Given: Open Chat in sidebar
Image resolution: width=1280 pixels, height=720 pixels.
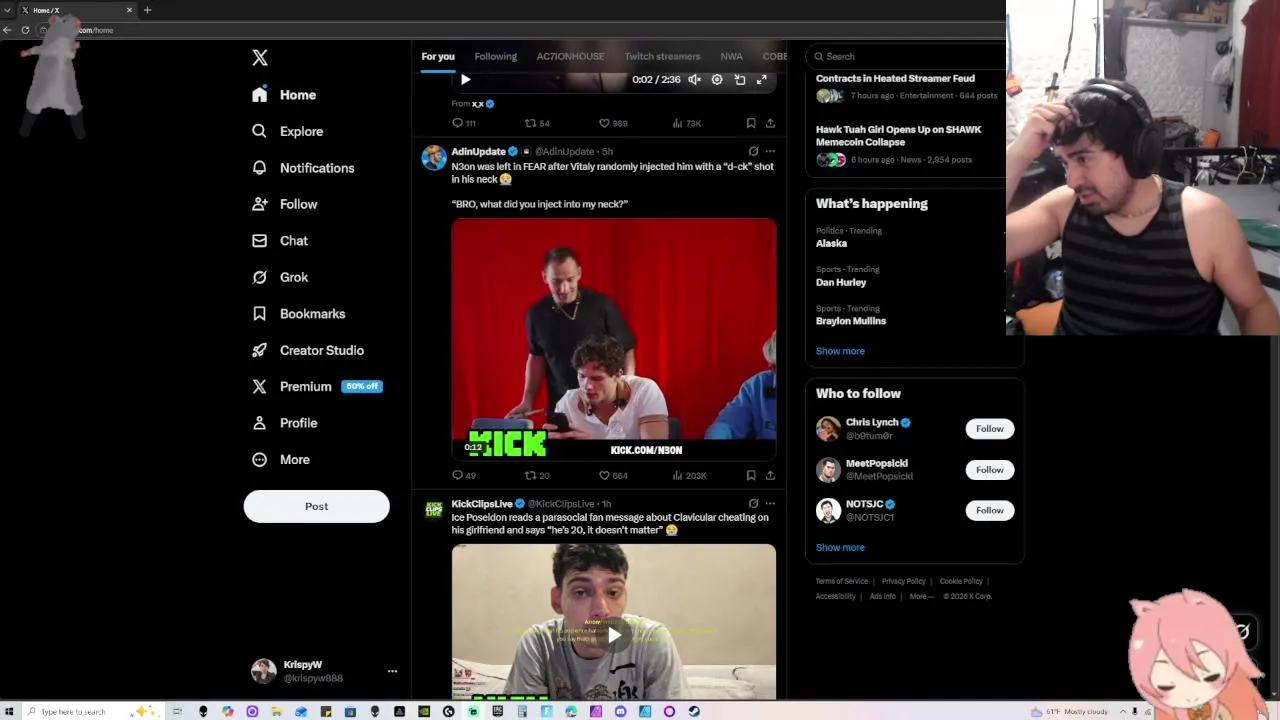Looking at the screenshot, I should point(279,241).
